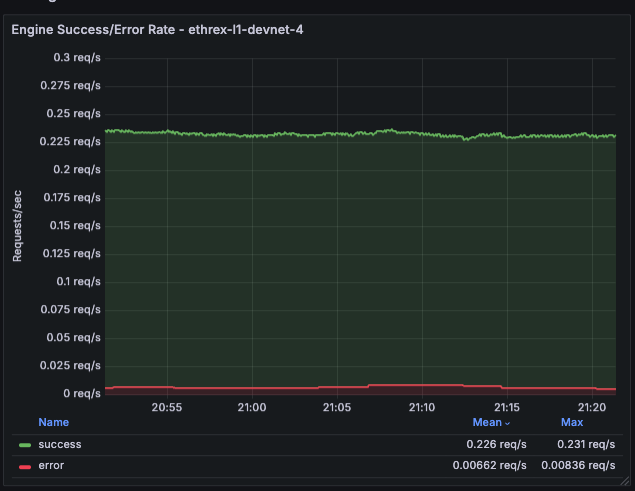The image size is (635, 491).
Task: Click the 21:15 time axis label
Action: pos(507,407)
